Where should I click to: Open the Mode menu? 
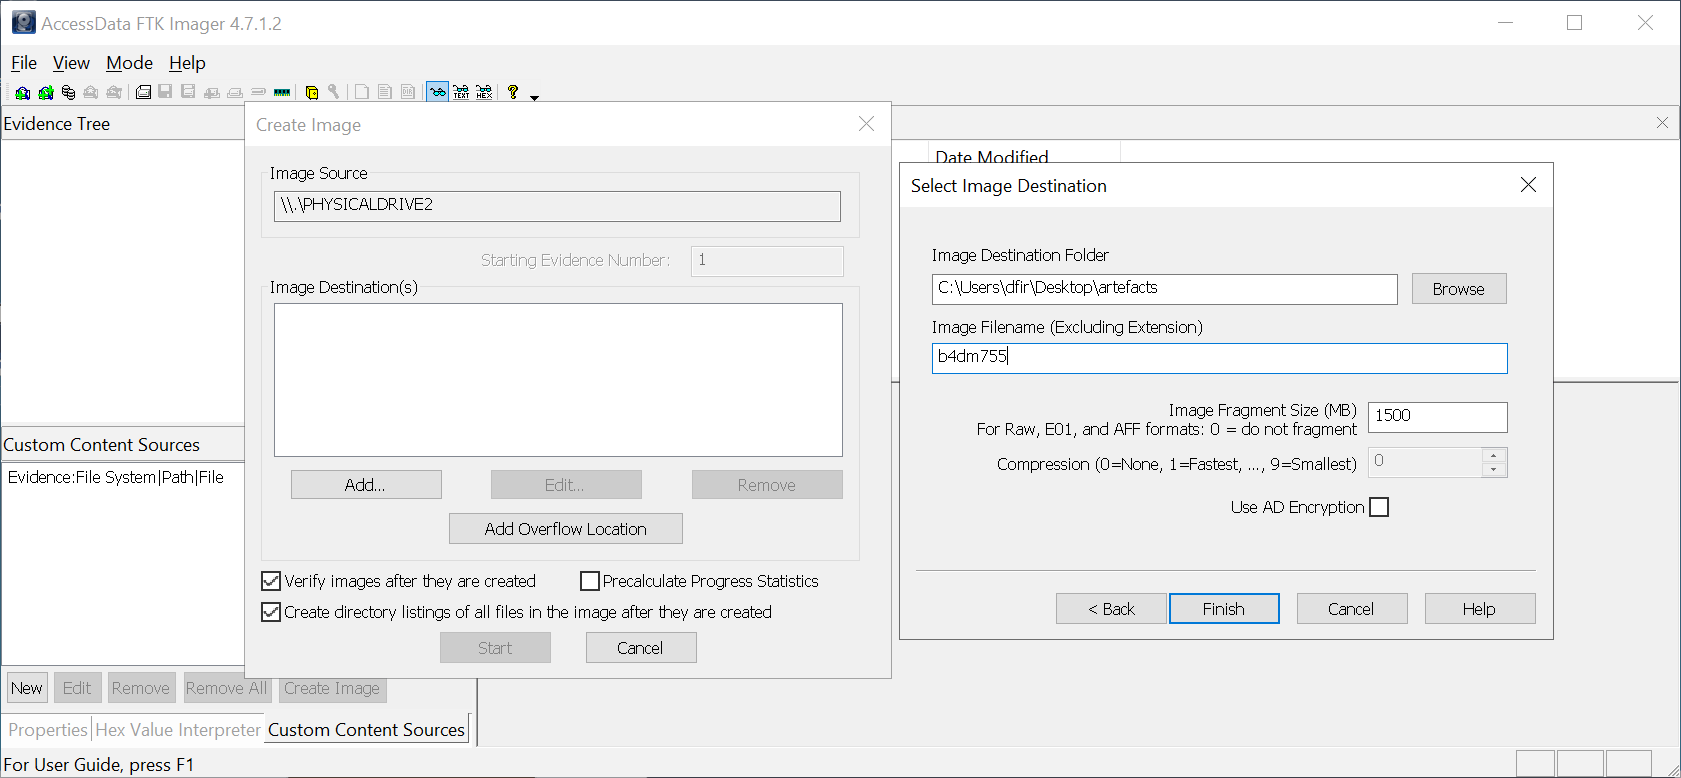click(129, 63)
